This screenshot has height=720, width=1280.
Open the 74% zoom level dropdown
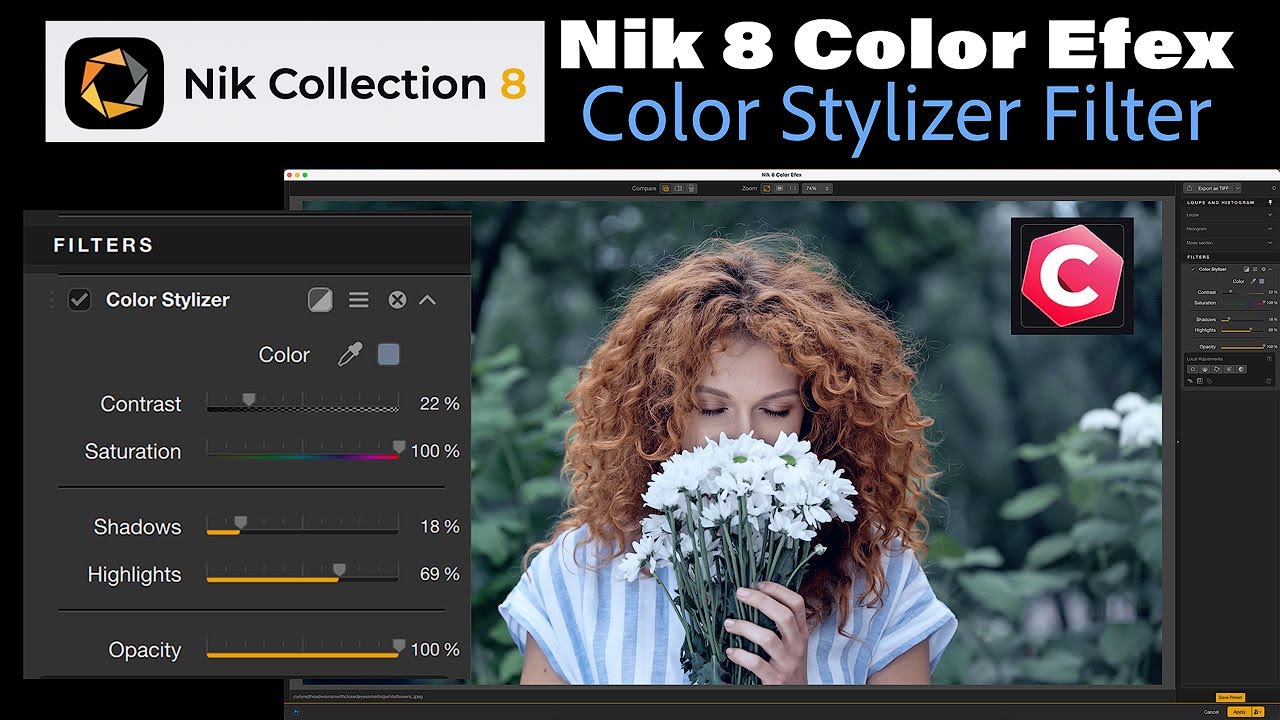tap(817, 188)
